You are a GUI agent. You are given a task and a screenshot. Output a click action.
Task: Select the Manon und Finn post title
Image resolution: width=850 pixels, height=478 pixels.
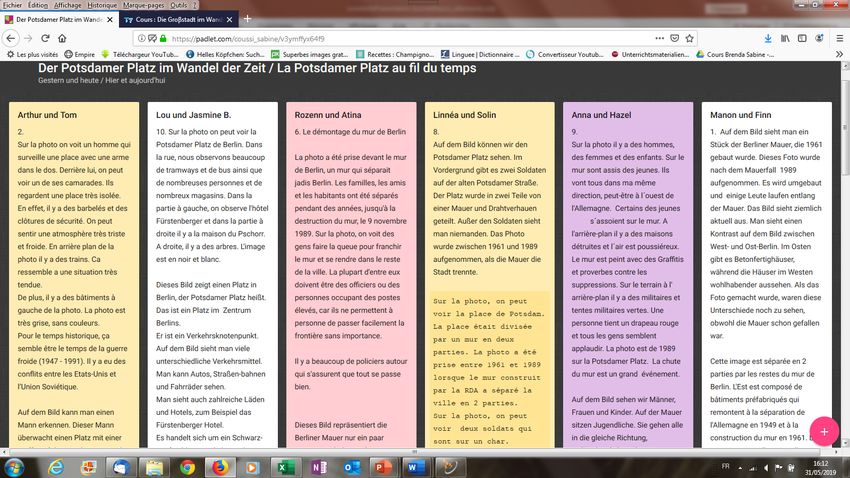(740, 115)
